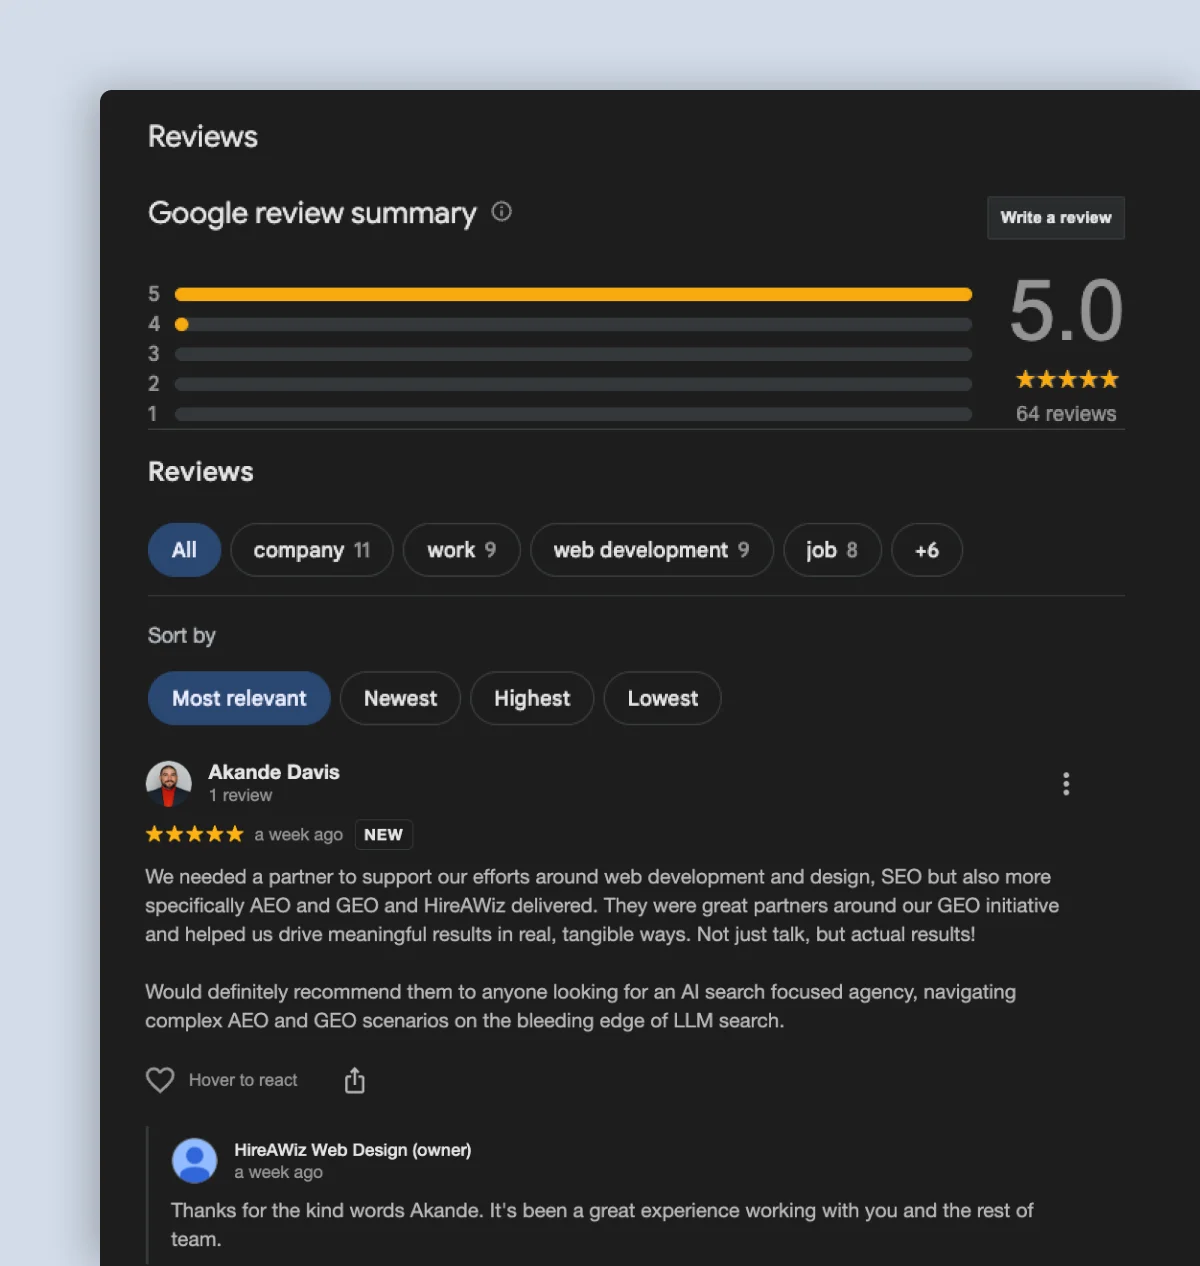Image resolution: width=1200 pixels, height=1266 pixels.
Task: Click the Sort by label
Action: point(182,636)
